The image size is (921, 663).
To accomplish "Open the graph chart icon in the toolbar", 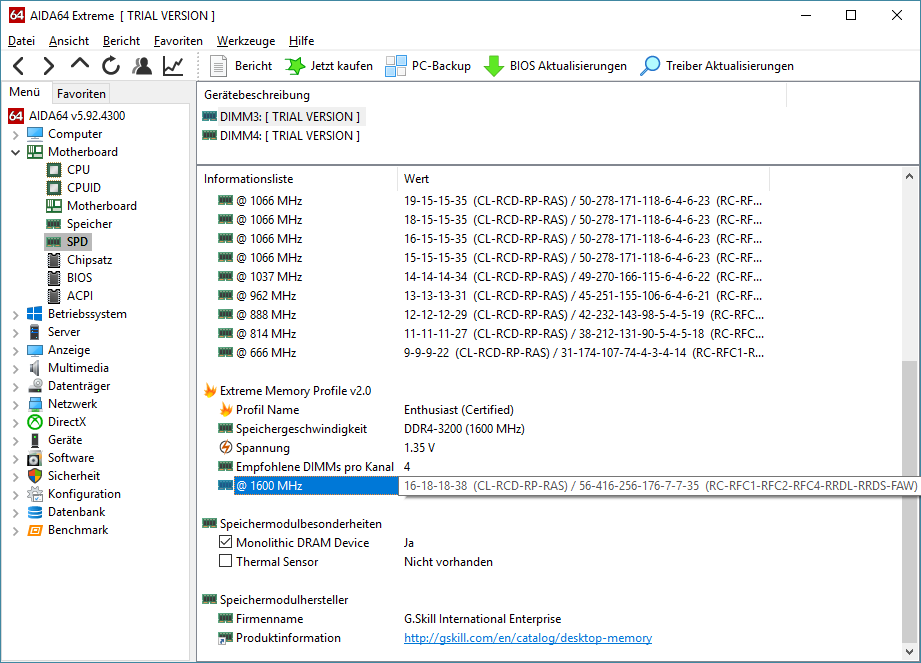I will click(173, 66).
